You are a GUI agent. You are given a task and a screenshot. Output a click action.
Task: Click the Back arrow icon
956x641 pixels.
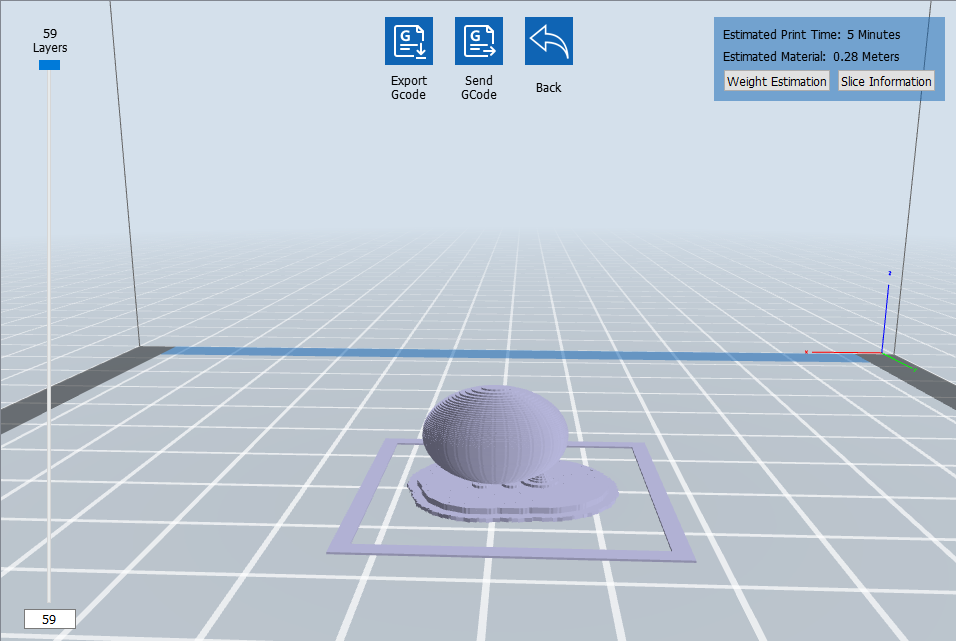tap(549, 41)
